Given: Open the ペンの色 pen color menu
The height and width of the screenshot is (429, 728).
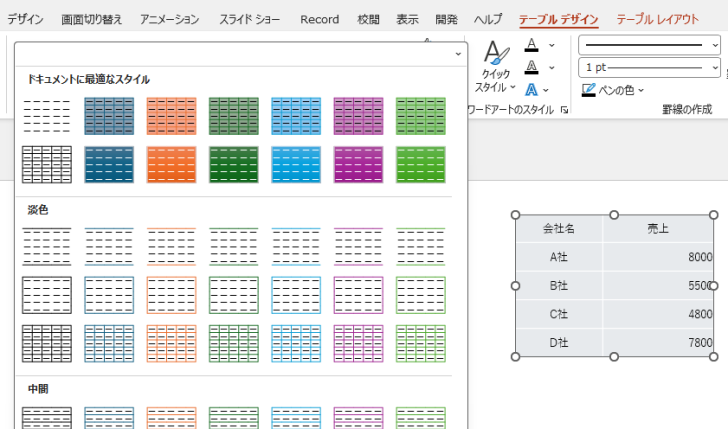Looking at the screenshot, I should point(613,90).
